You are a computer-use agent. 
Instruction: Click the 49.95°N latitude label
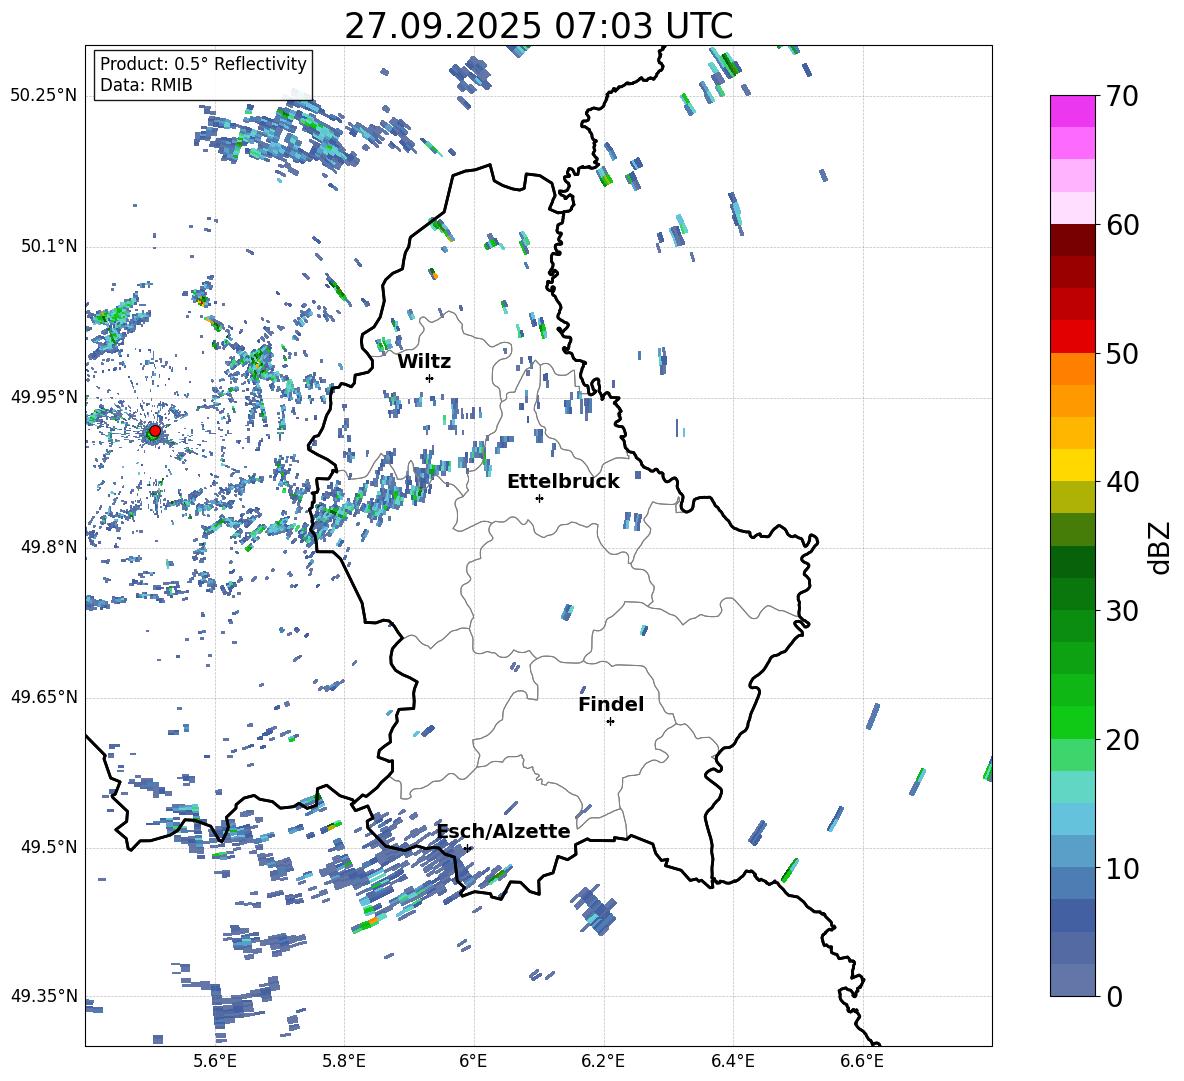tap(44, 397)
